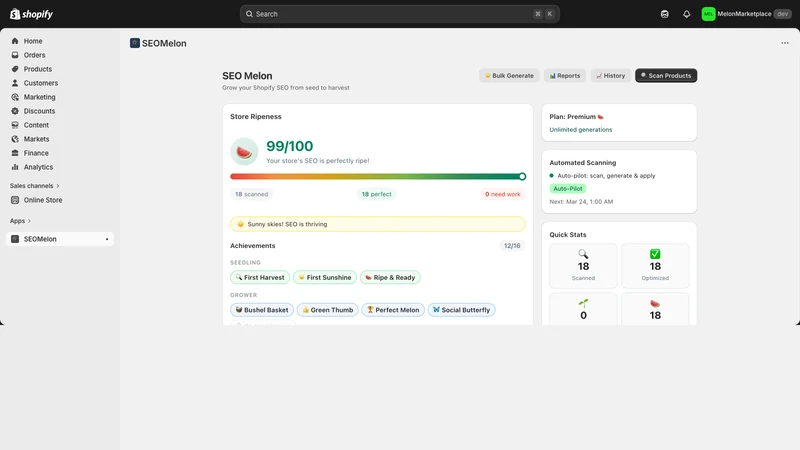The image size is (800, 450).
Task: Click the Content icon in sidebar
Action: pos(15,125)
